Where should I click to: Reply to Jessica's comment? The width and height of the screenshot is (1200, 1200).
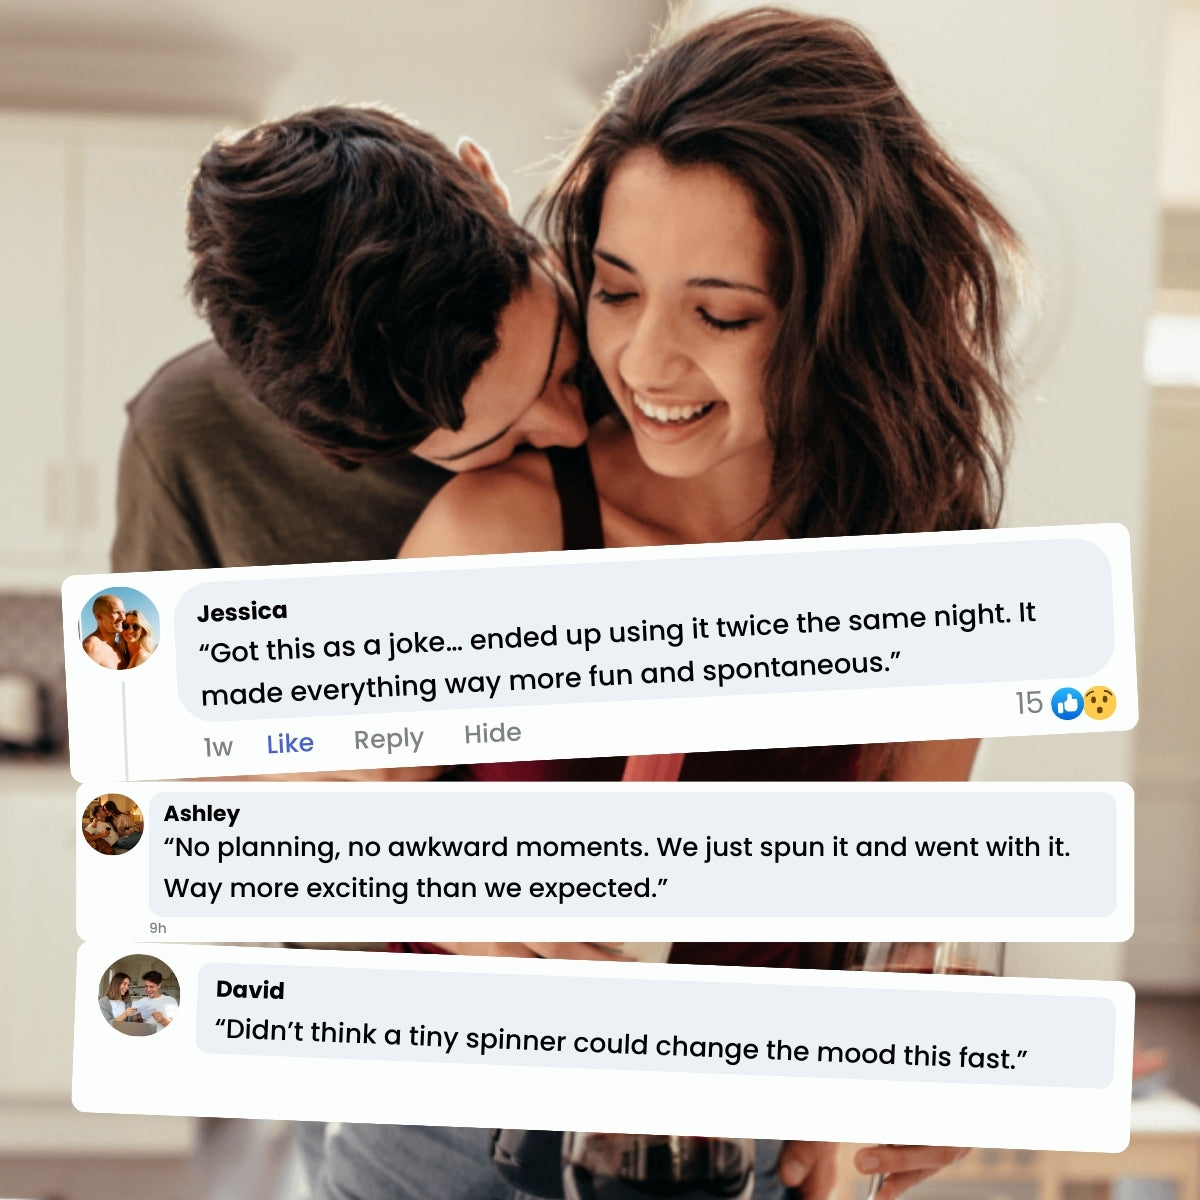tap(389, 739)
